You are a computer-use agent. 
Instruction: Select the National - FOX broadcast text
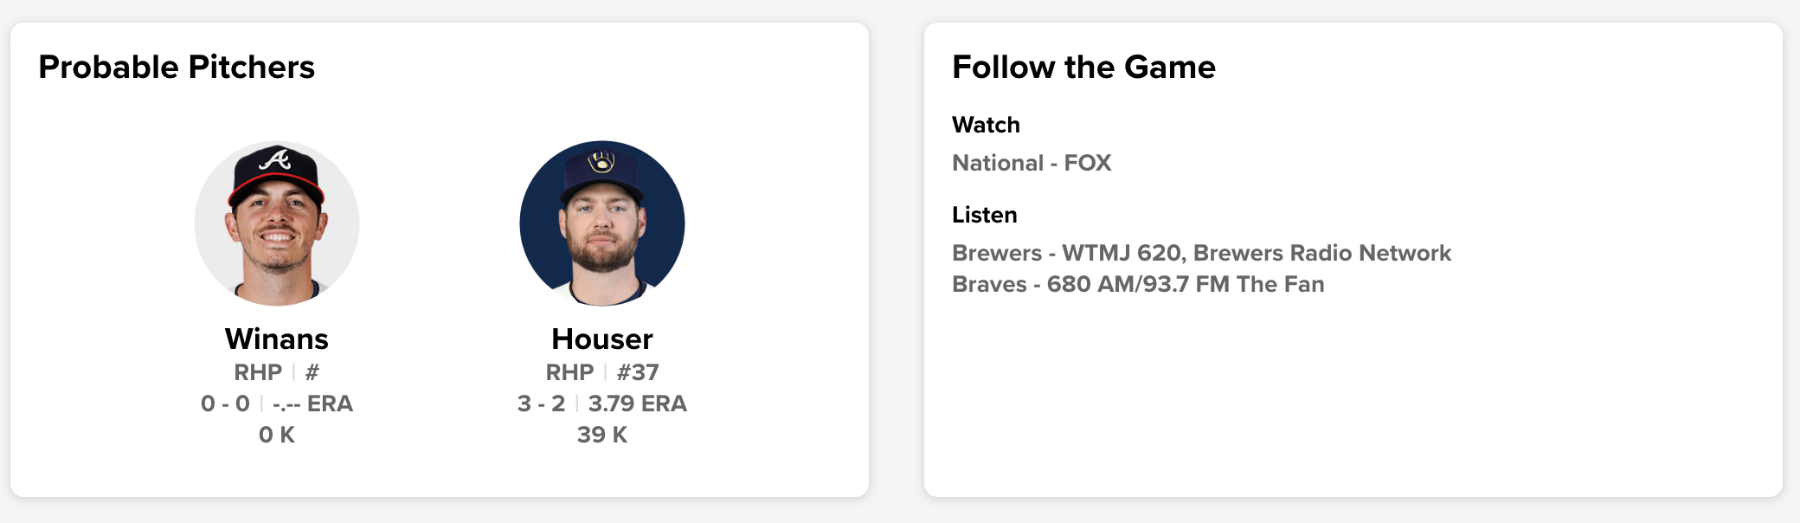point(1031,163)
